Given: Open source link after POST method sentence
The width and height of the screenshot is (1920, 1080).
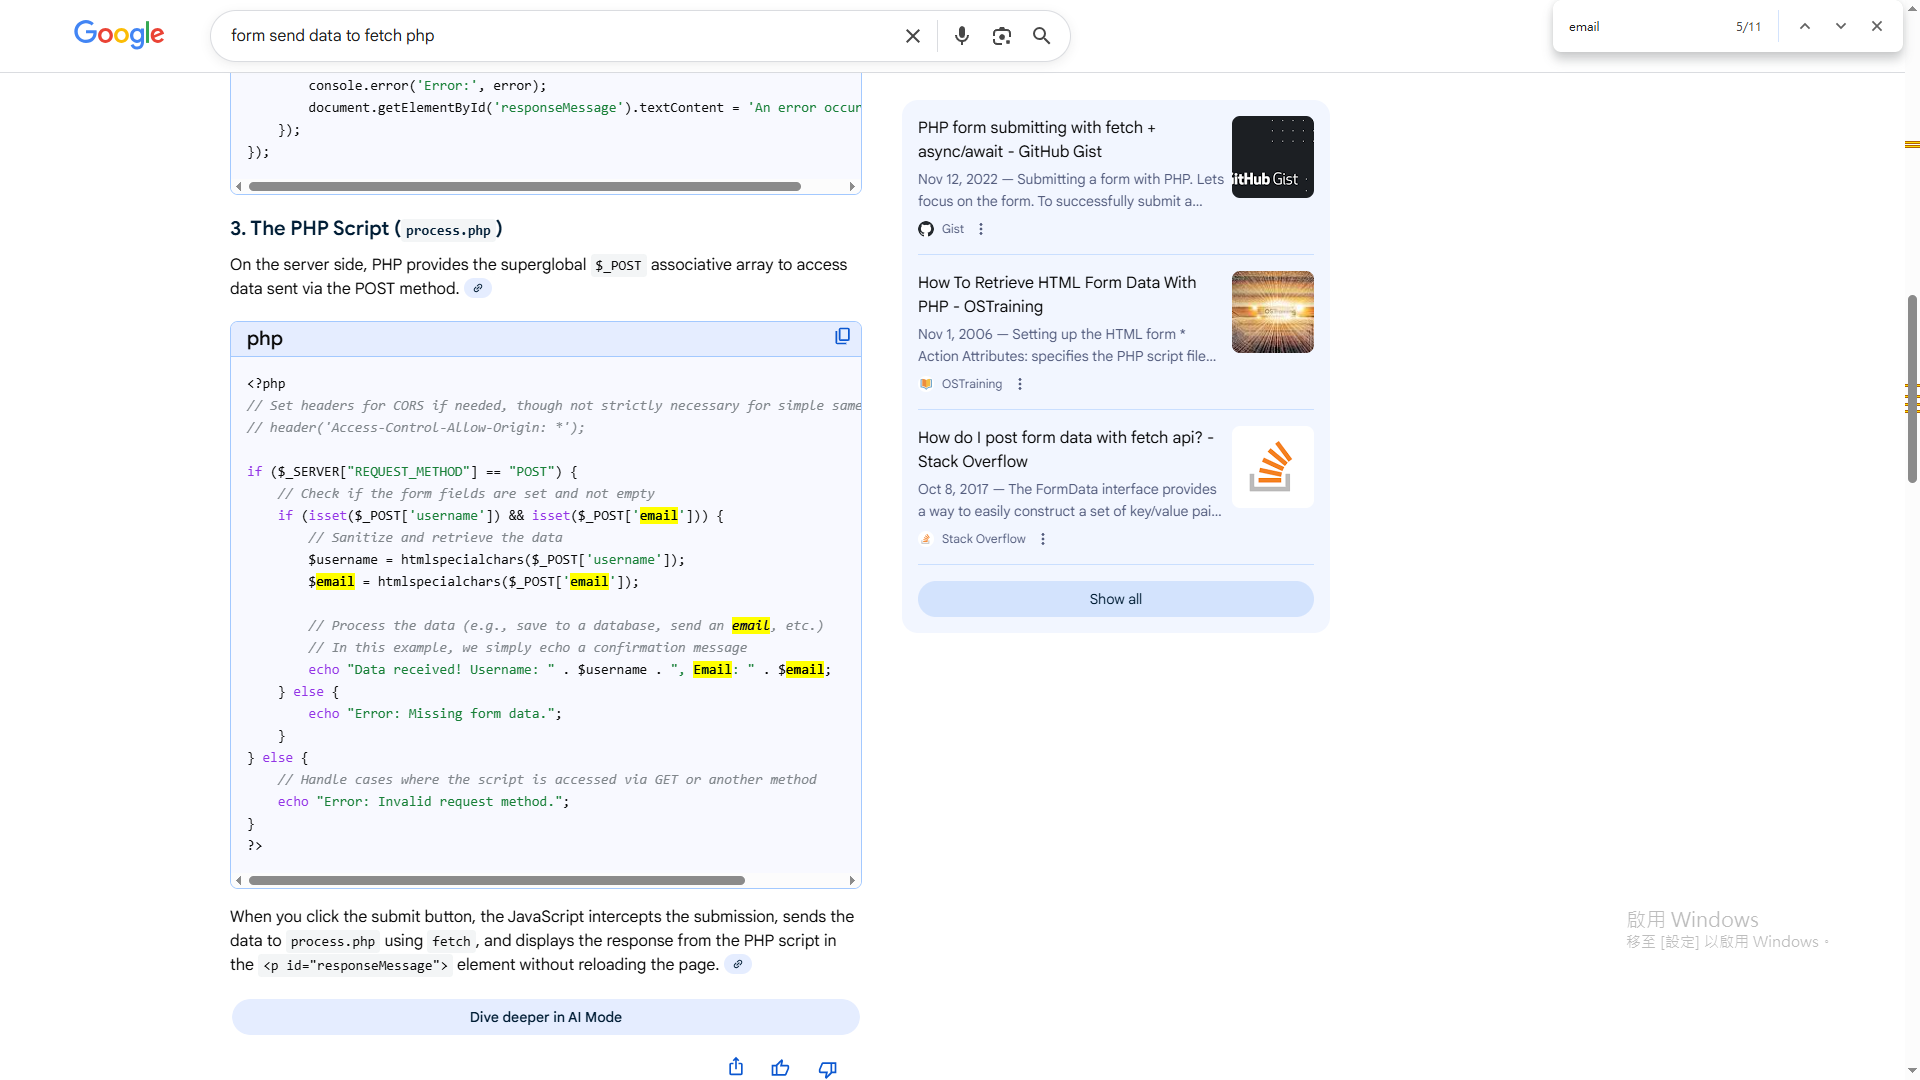Looking at the screenshot, I should click(x=478, y=289).
